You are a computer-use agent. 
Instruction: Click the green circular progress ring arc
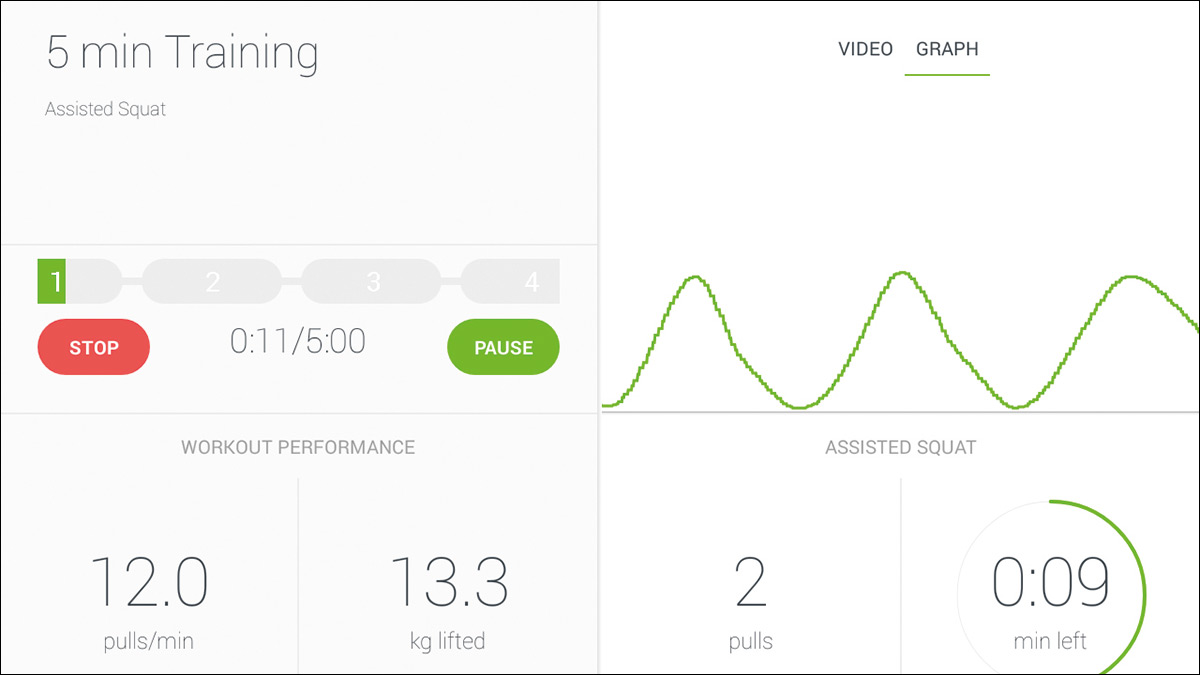[1144, 590]
